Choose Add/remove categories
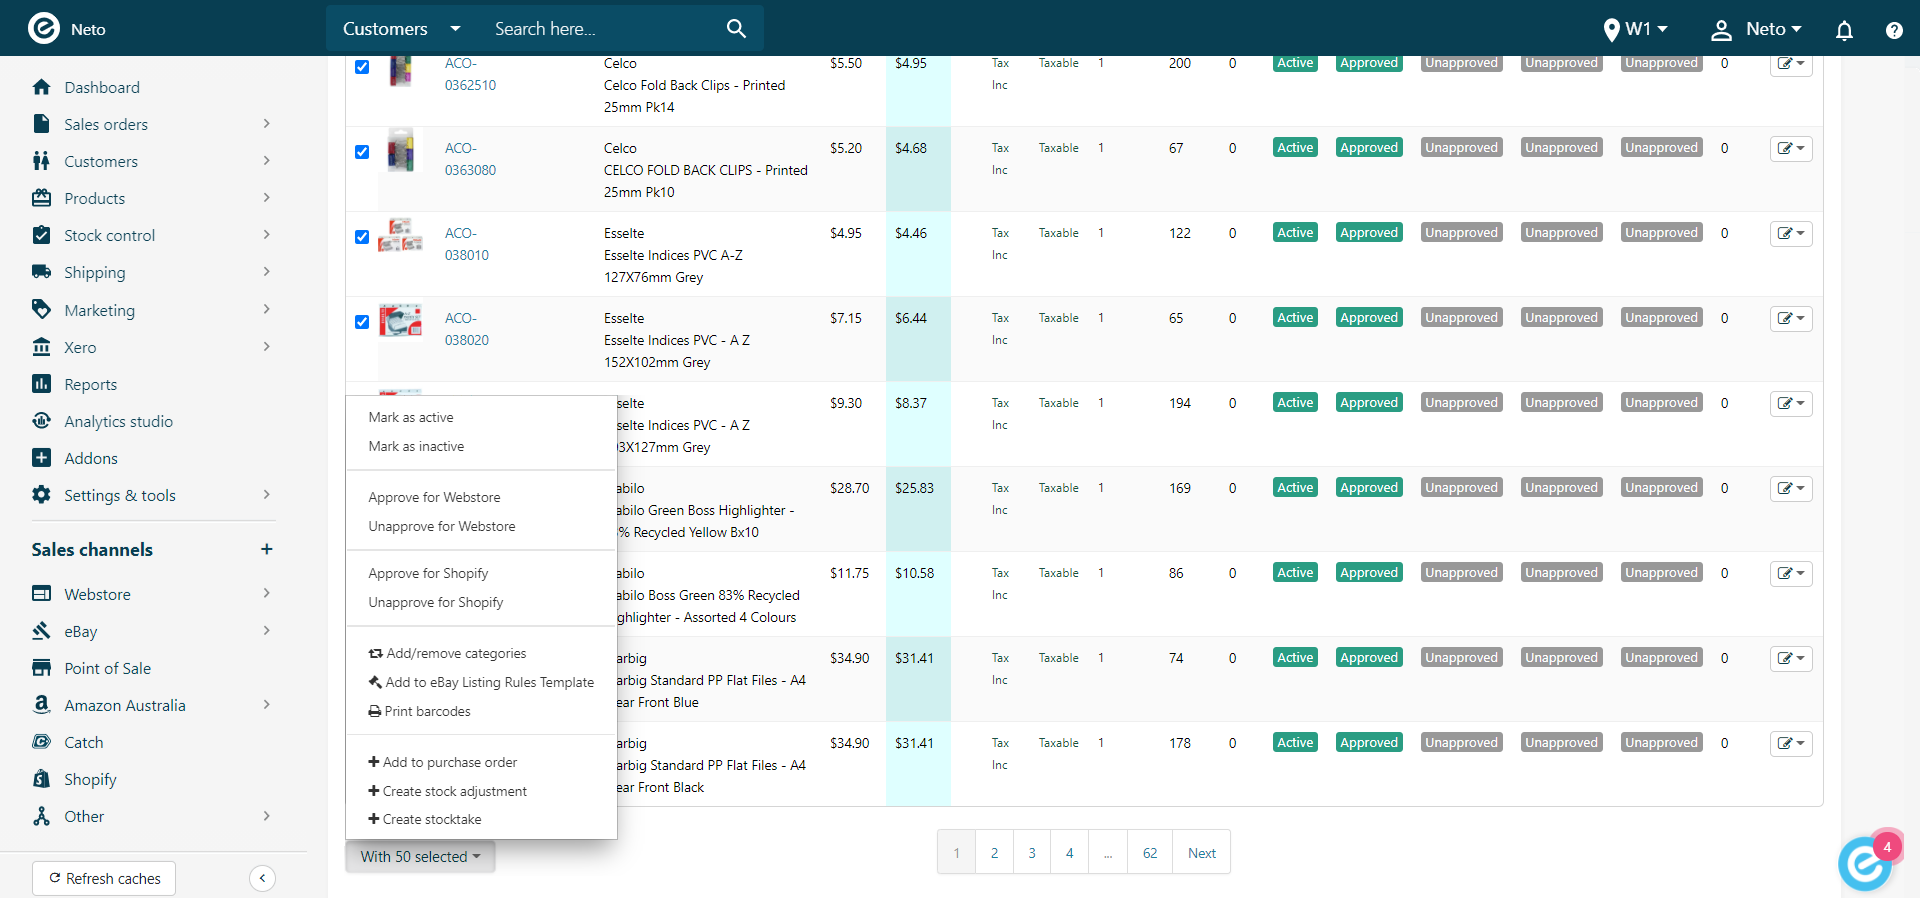Screen dimensions: 1920x898 coord(447,653)
